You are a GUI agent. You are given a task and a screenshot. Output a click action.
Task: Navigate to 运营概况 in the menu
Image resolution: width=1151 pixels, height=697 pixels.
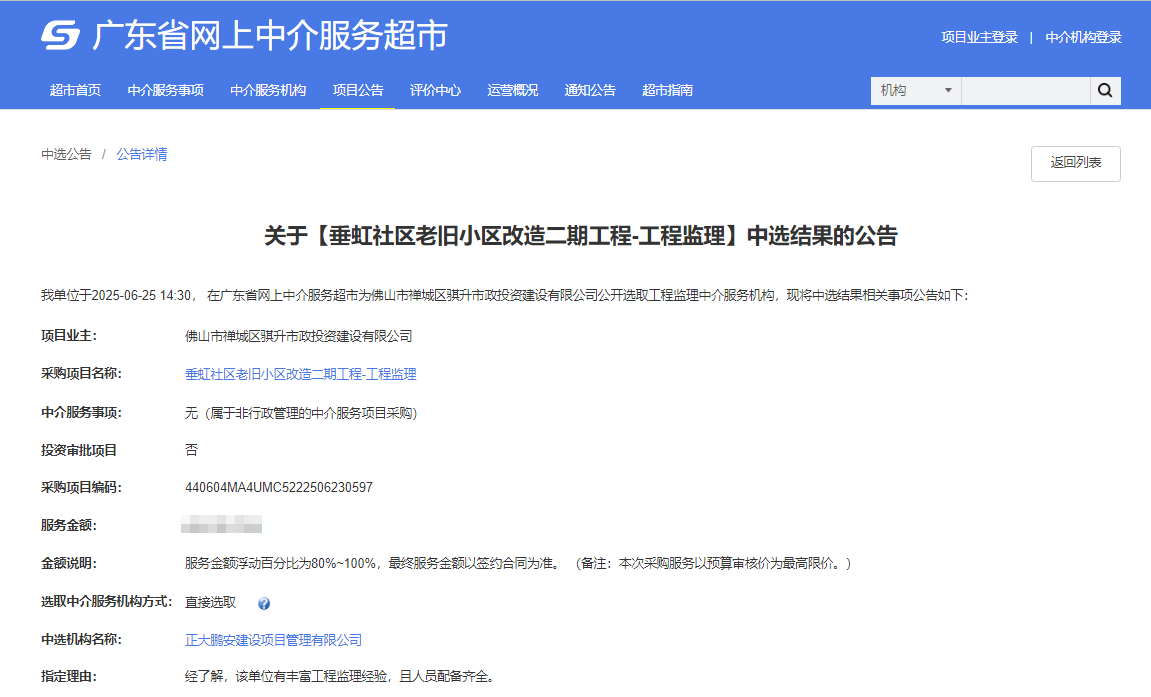tap(513, 90)
